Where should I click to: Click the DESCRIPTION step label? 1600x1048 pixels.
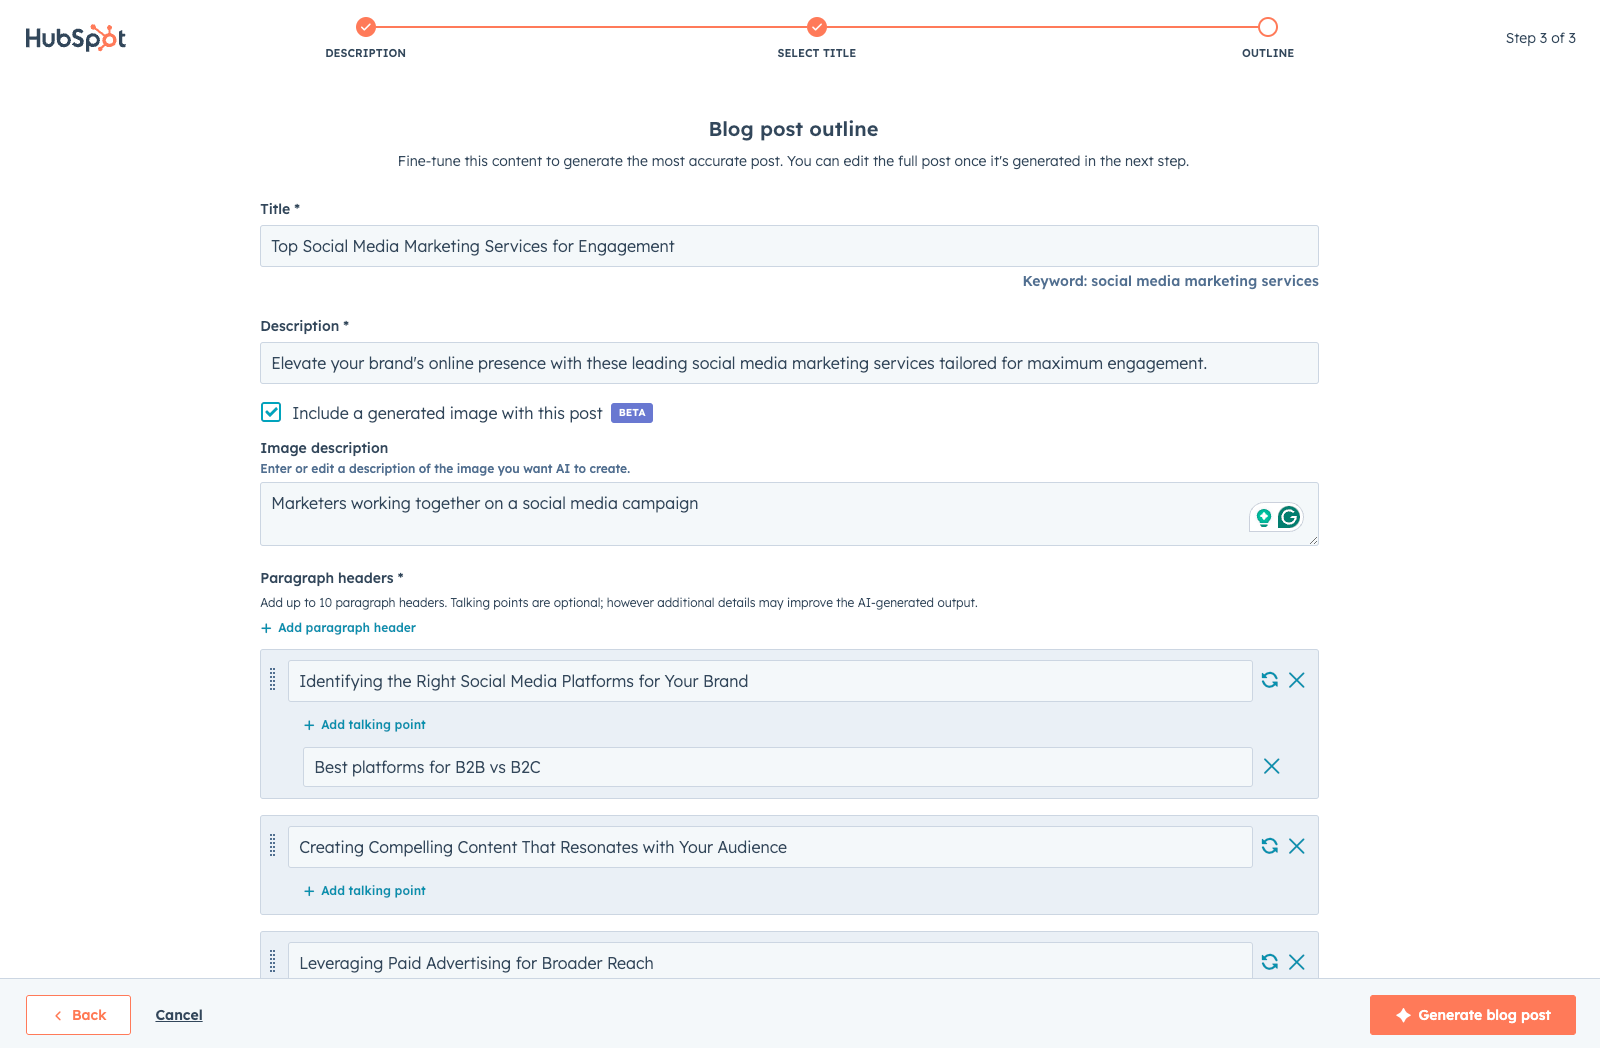click(366, 53)
